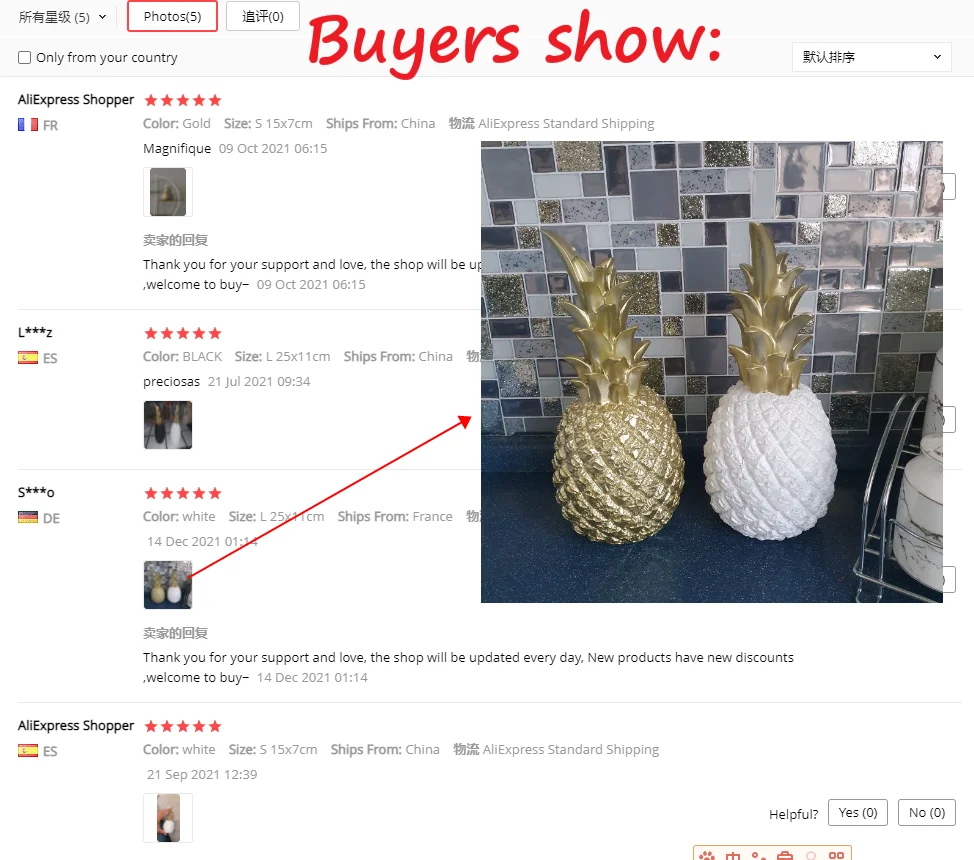
Task: Open the 默认排序 sort dropdown
Action: pyautogui.click(x=872, y=57)
